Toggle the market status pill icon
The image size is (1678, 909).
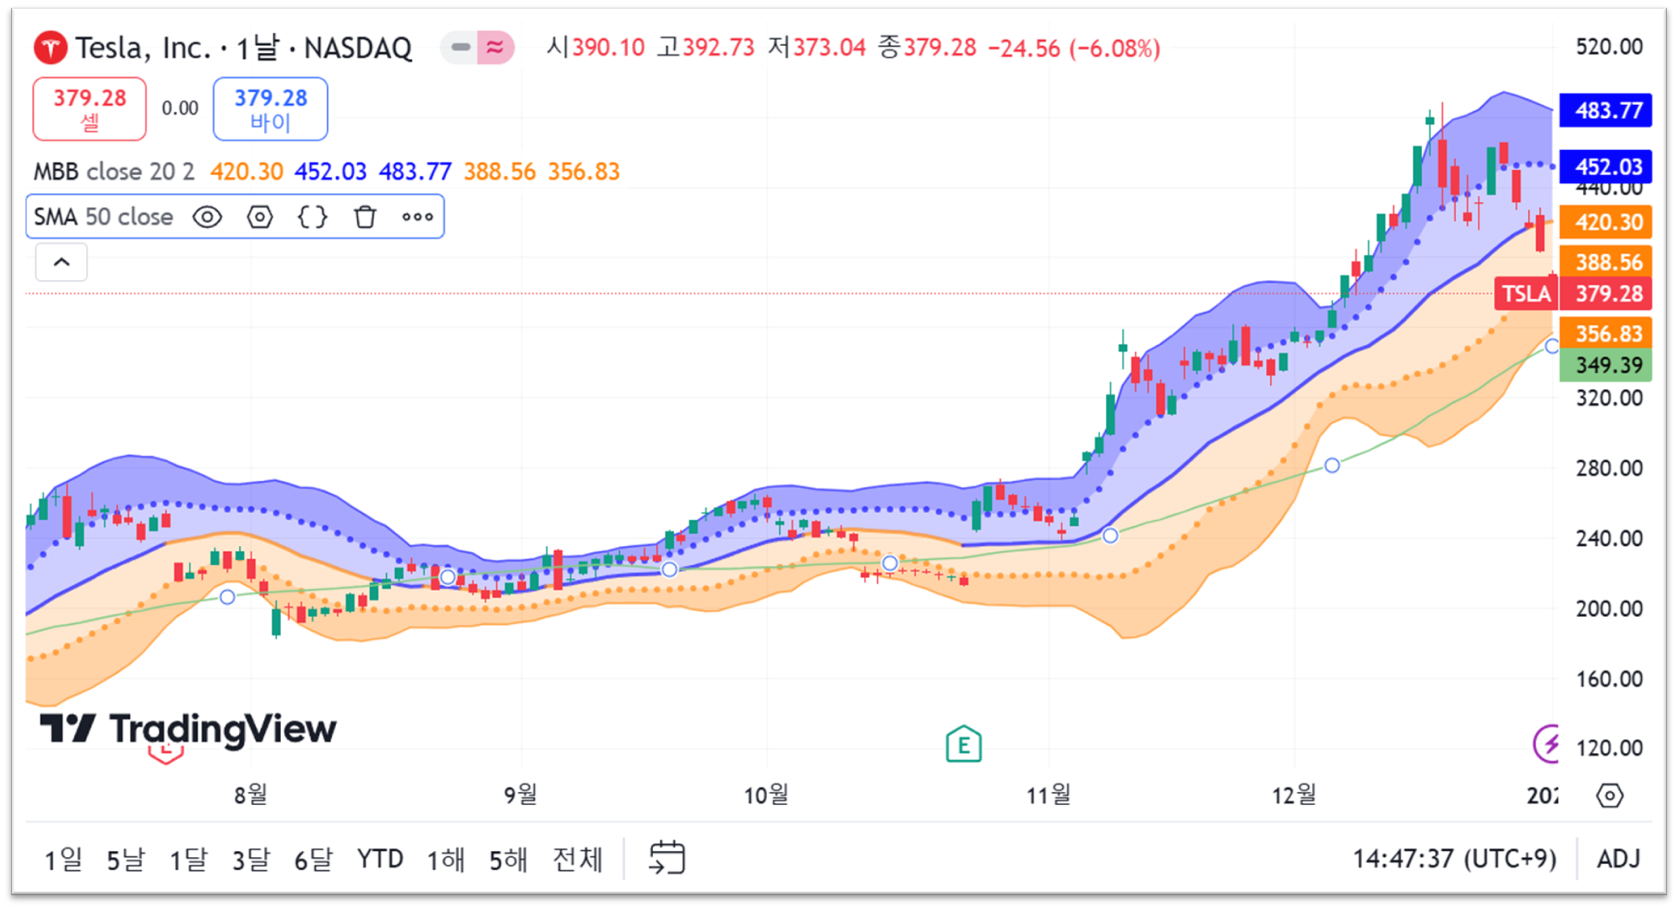pyautogui.click(x=478, y=47)
